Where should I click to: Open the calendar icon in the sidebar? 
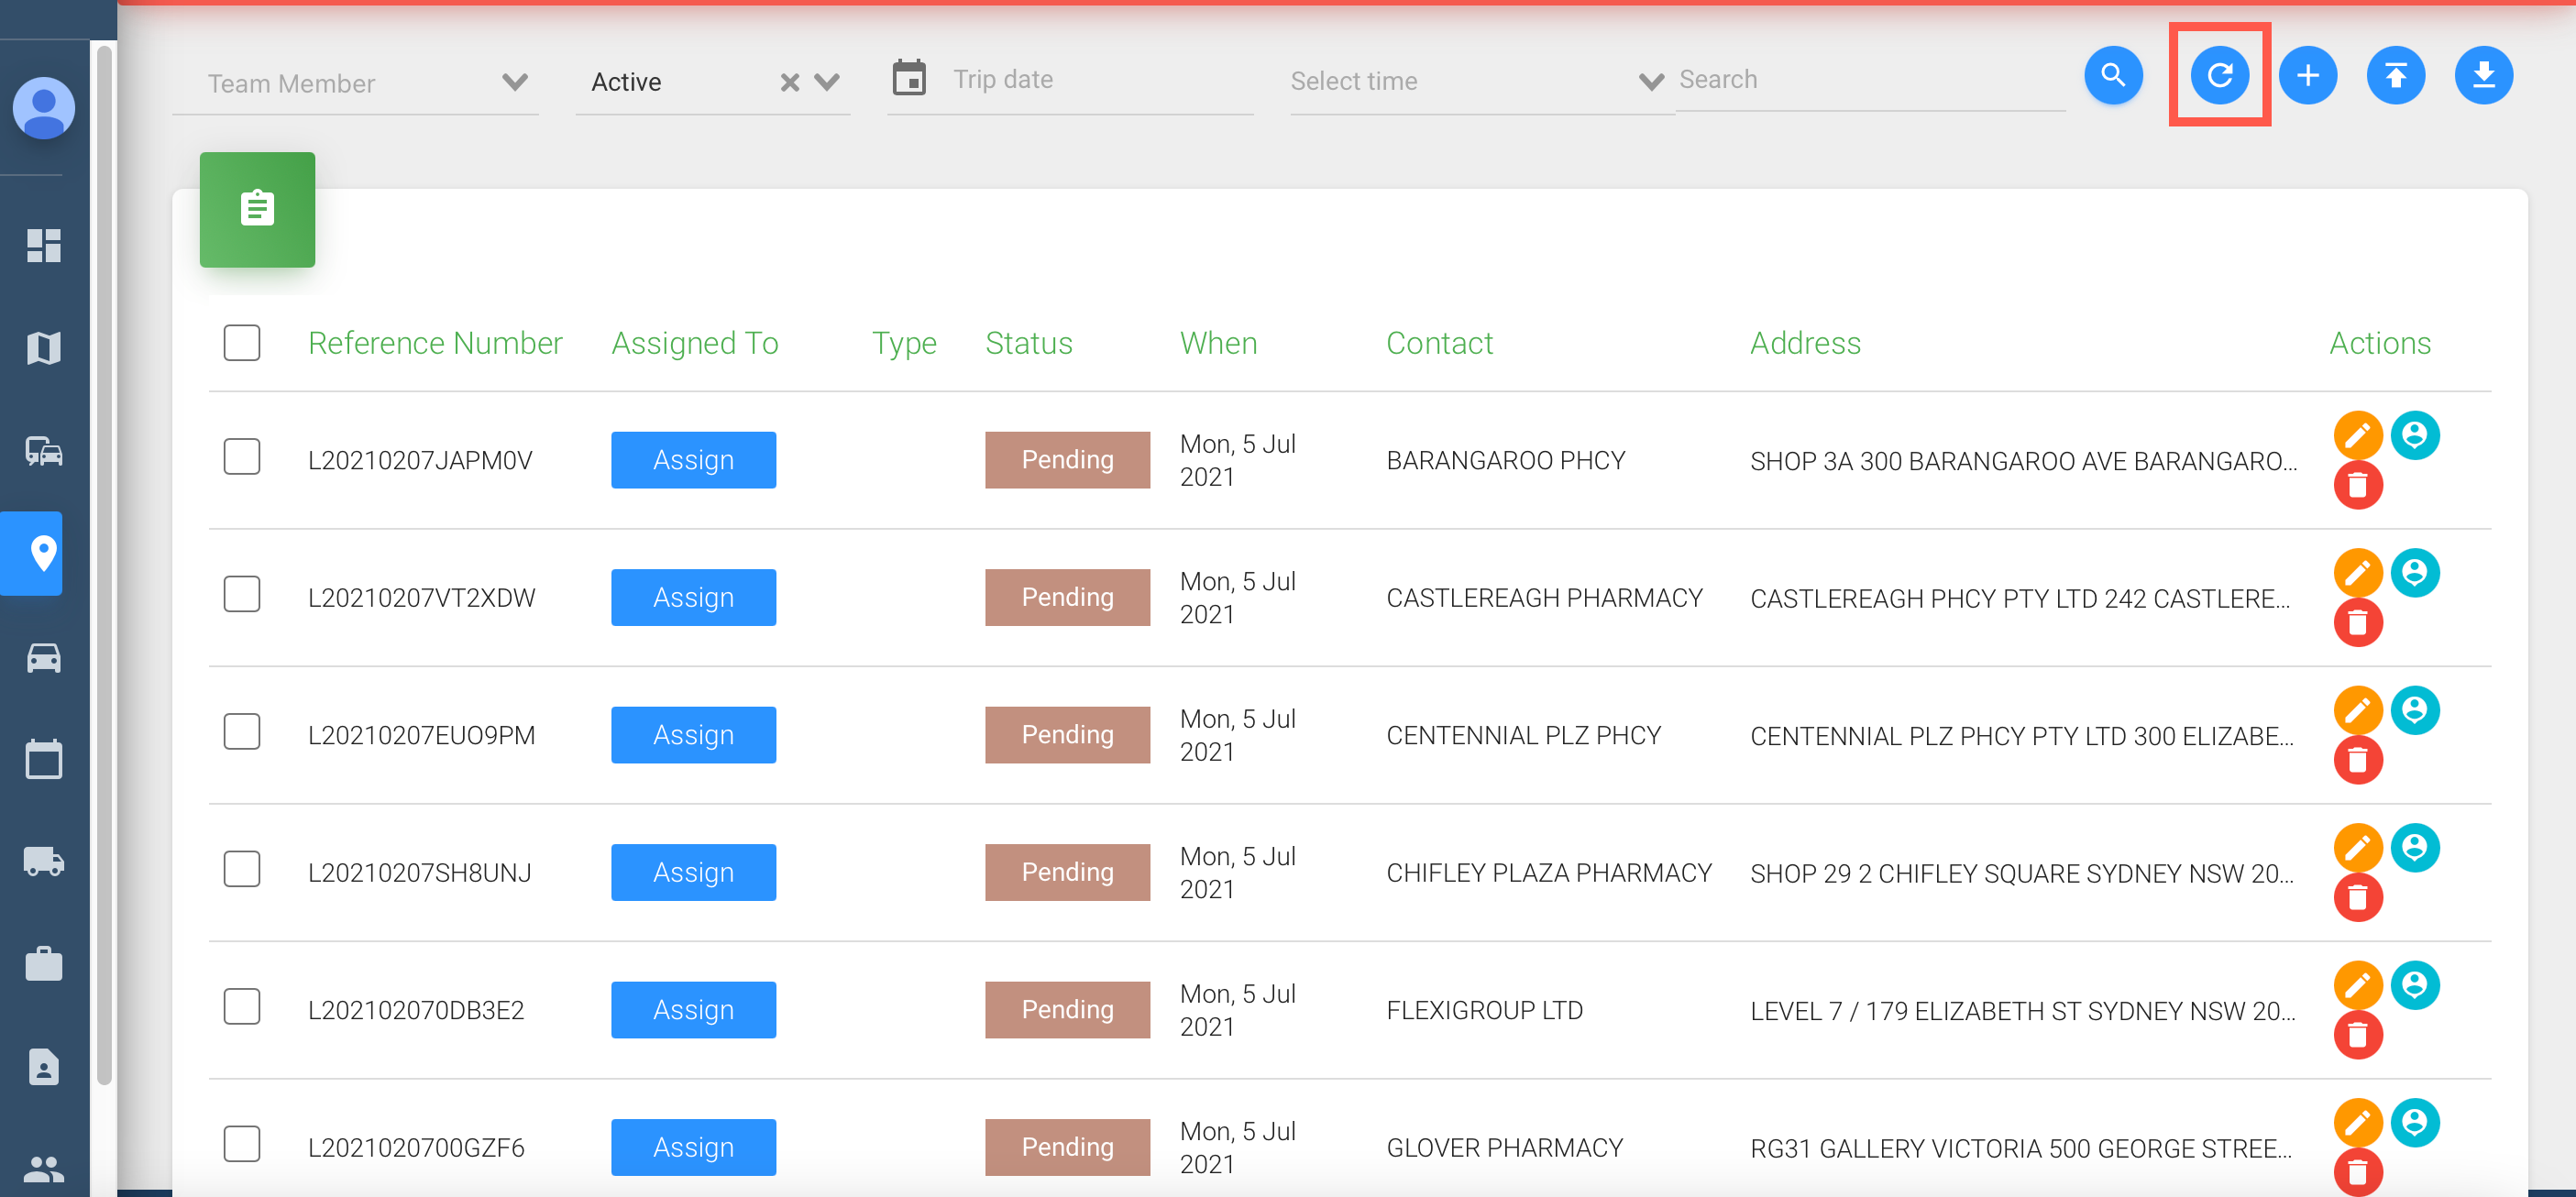44,759
